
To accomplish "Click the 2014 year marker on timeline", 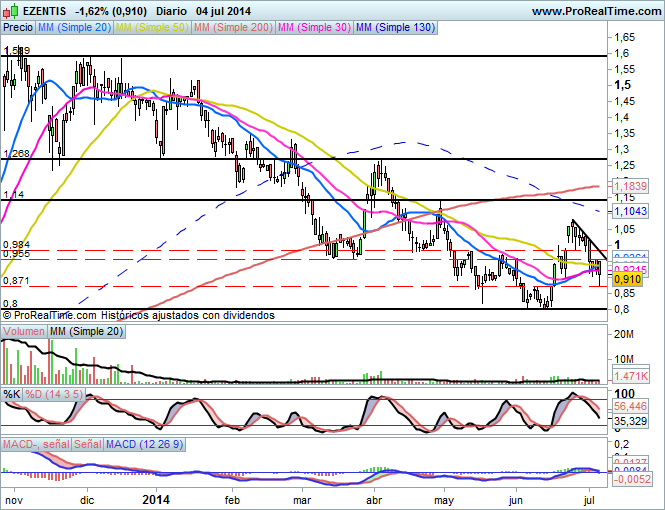I will (157, 498).
